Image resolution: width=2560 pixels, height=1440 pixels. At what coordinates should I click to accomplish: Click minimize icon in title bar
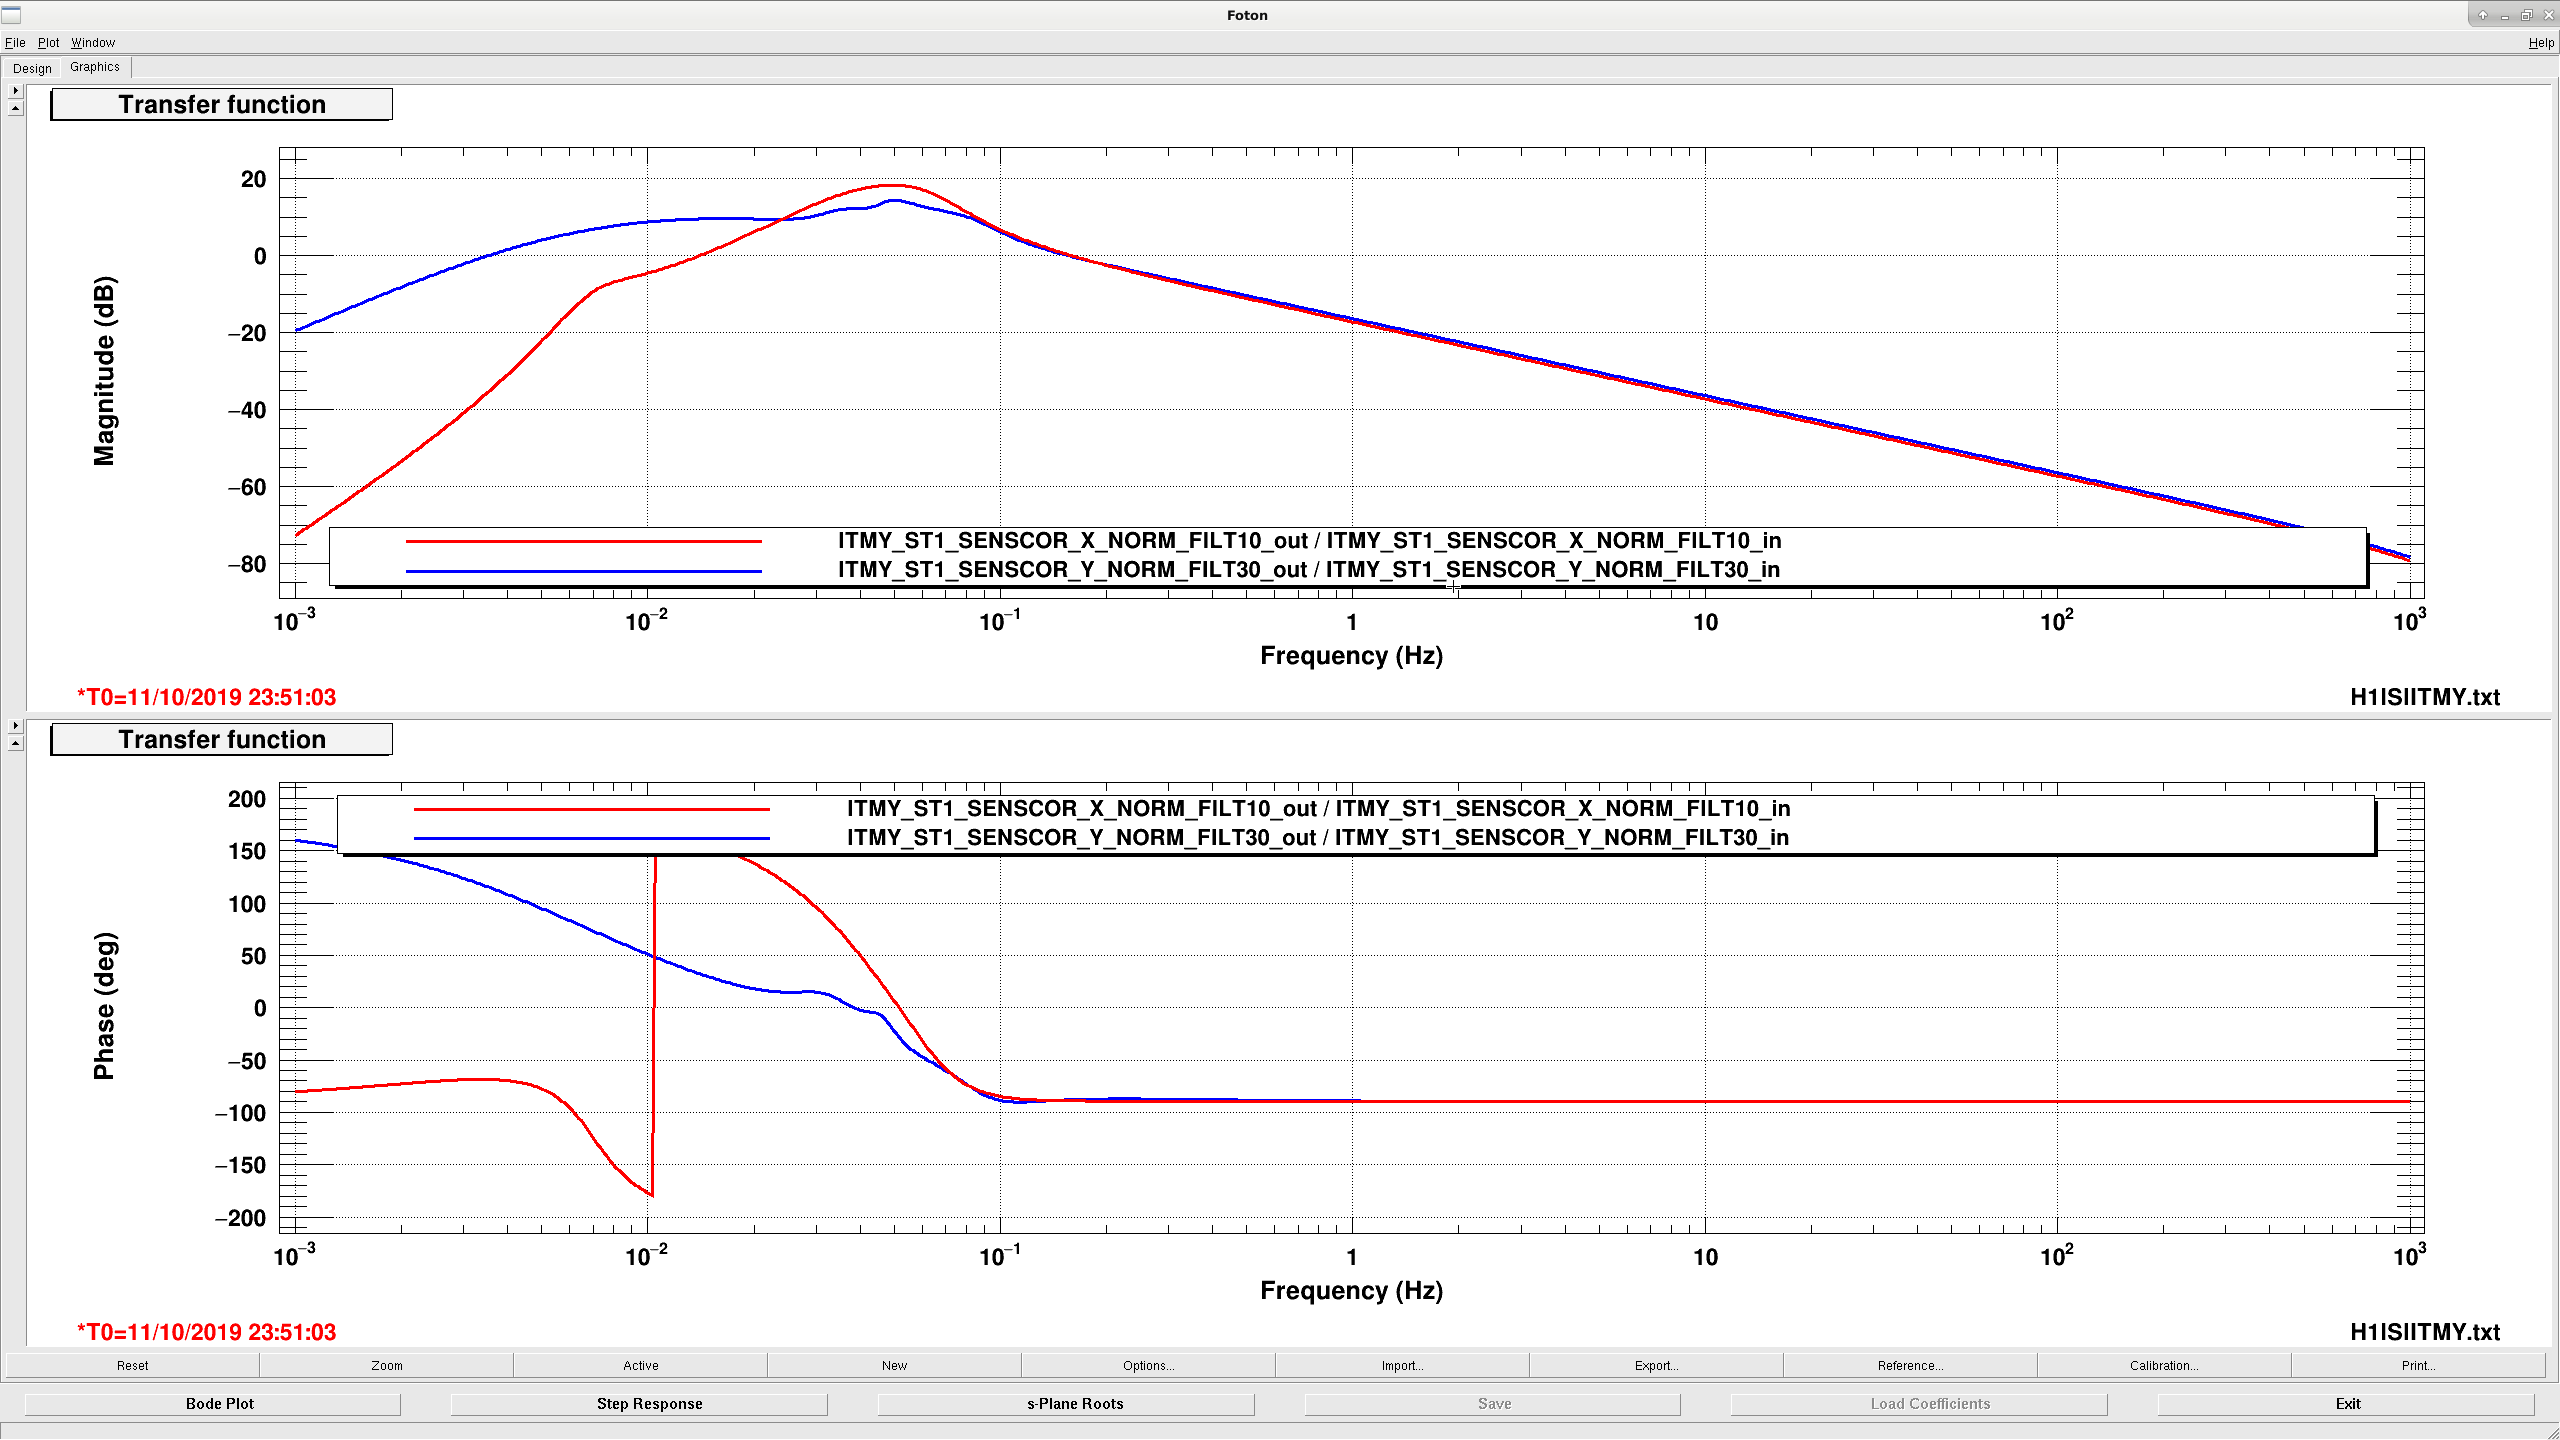pyautogui.click(x=2505, y=15)
